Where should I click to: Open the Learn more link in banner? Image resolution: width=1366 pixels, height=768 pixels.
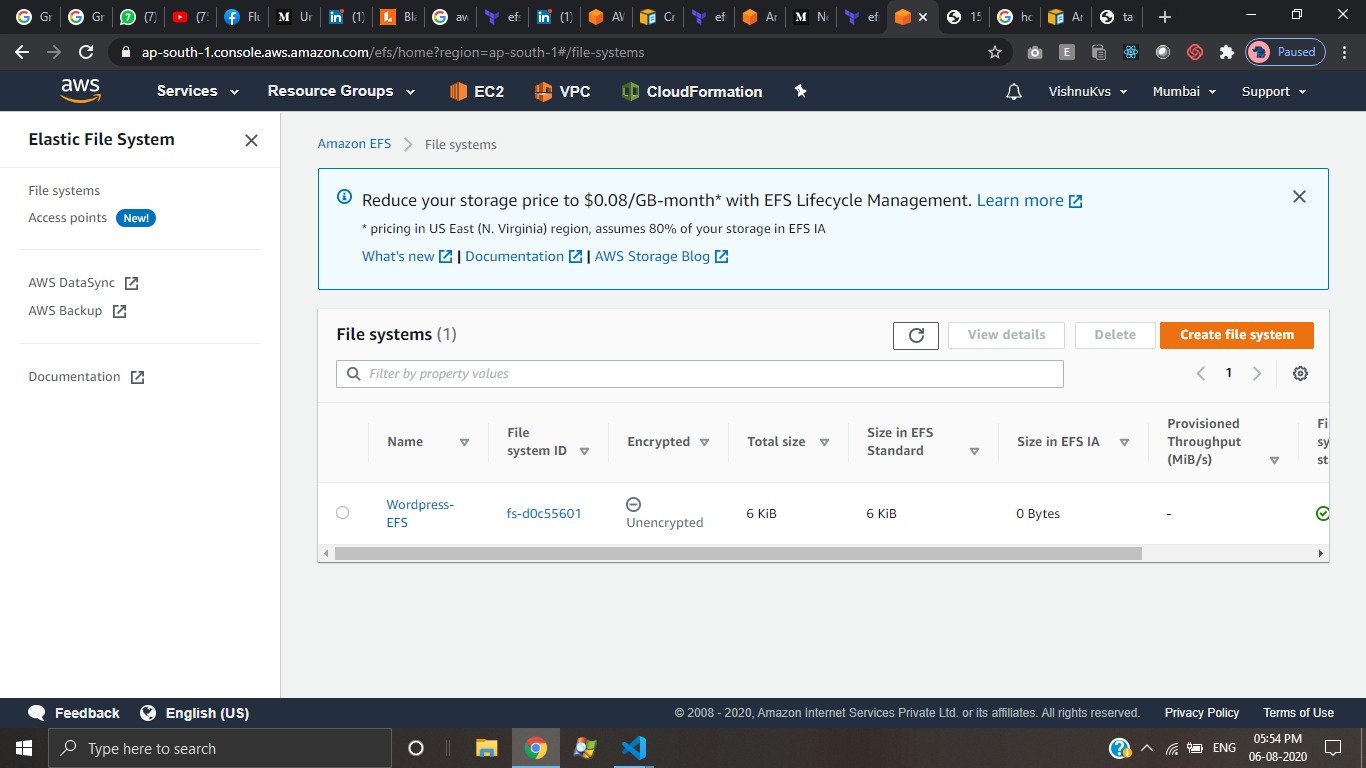pos(1029,201)
